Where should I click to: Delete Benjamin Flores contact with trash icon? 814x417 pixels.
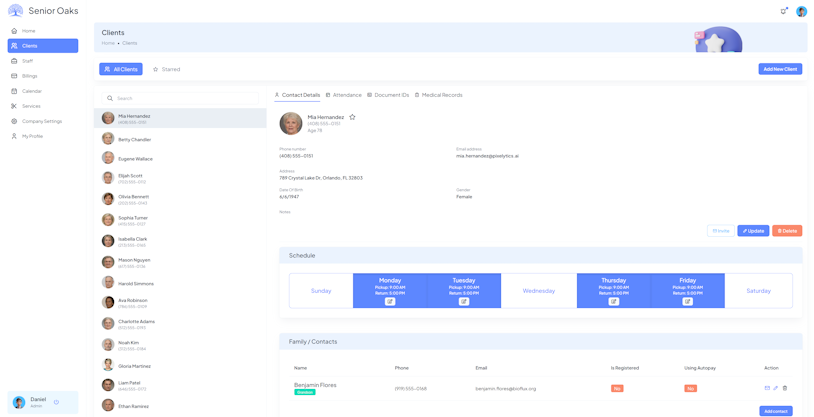tap(785, 388)
